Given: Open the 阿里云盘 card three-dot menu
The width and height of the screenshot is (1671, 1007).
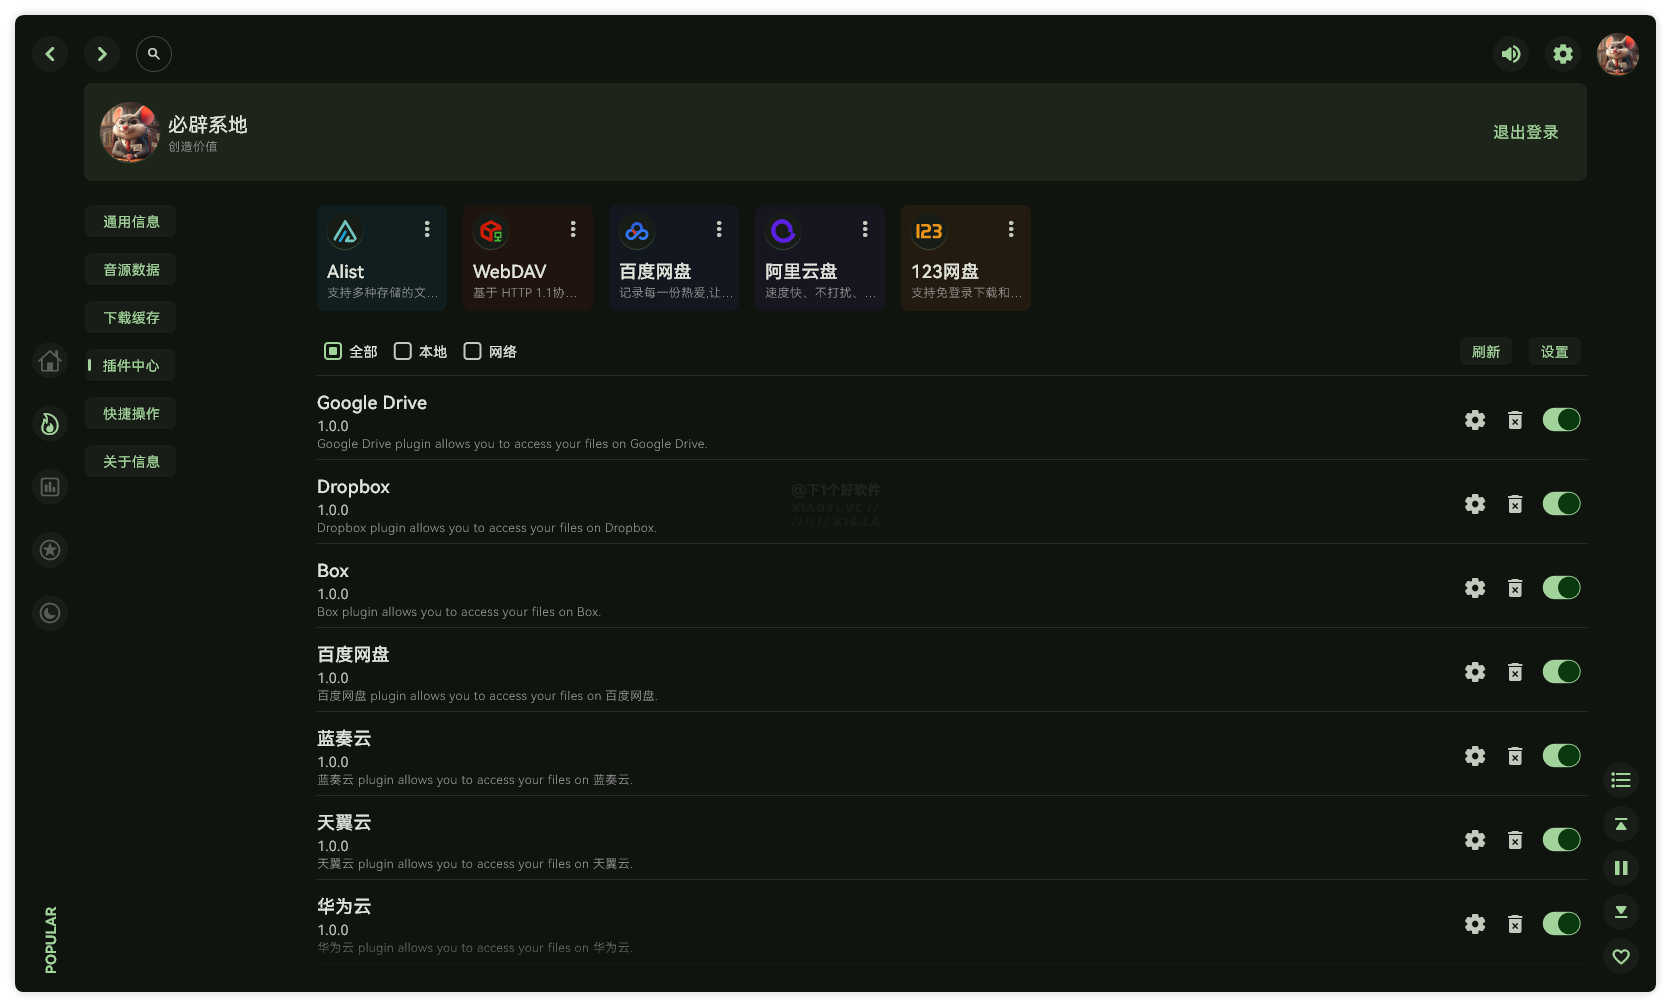Looking at the screenshot, I should coord(865,229).
